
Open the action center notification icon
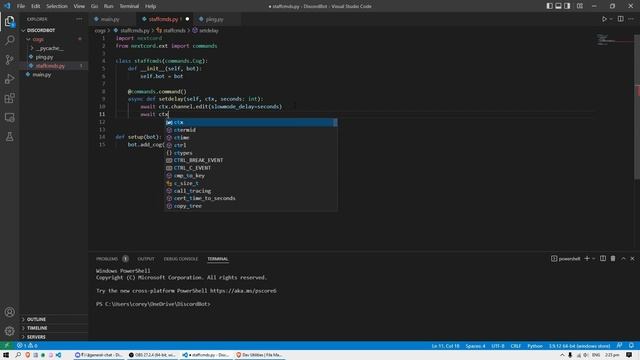[629, 355]
